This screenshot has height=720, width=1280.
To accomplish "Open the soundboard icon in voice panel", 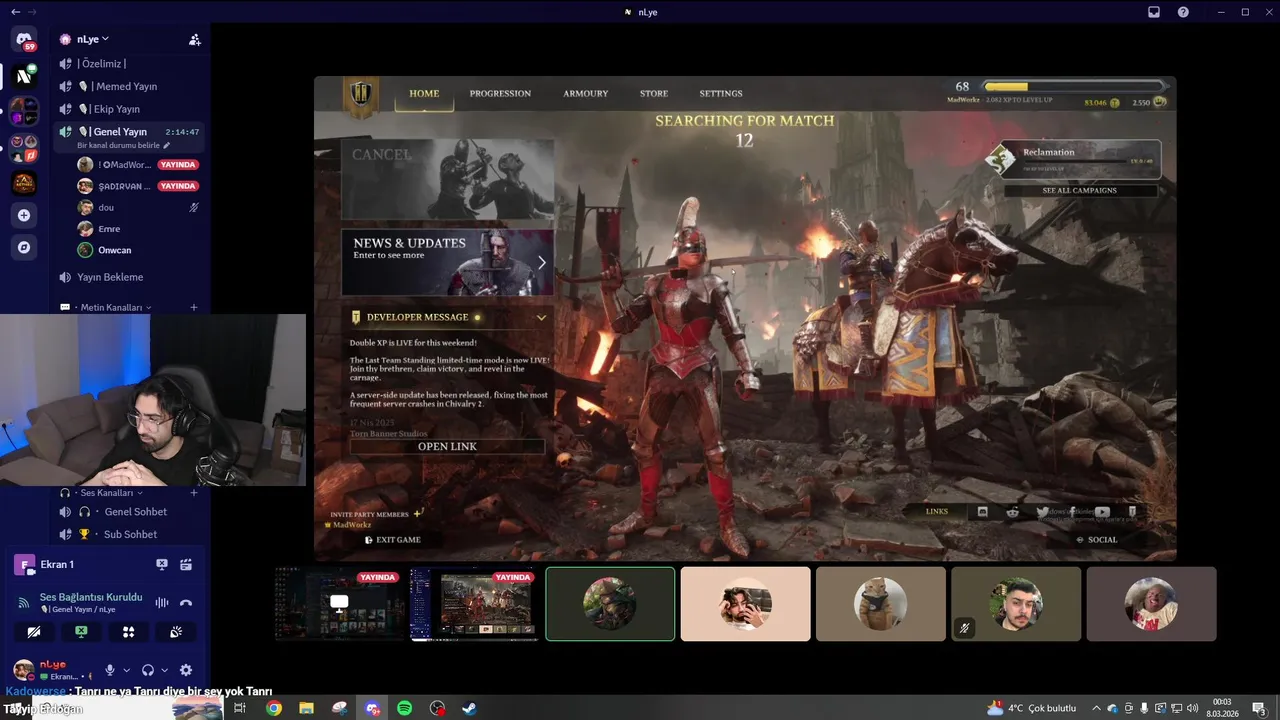I will tap(176, 632).
